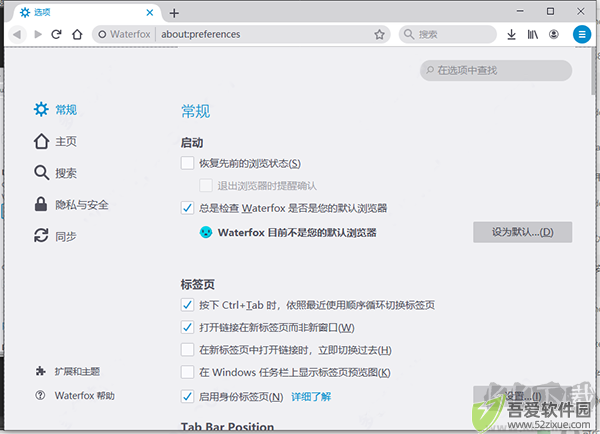
Task: Click the sad-face default browser status icon
Action: [x=206, y=232]
